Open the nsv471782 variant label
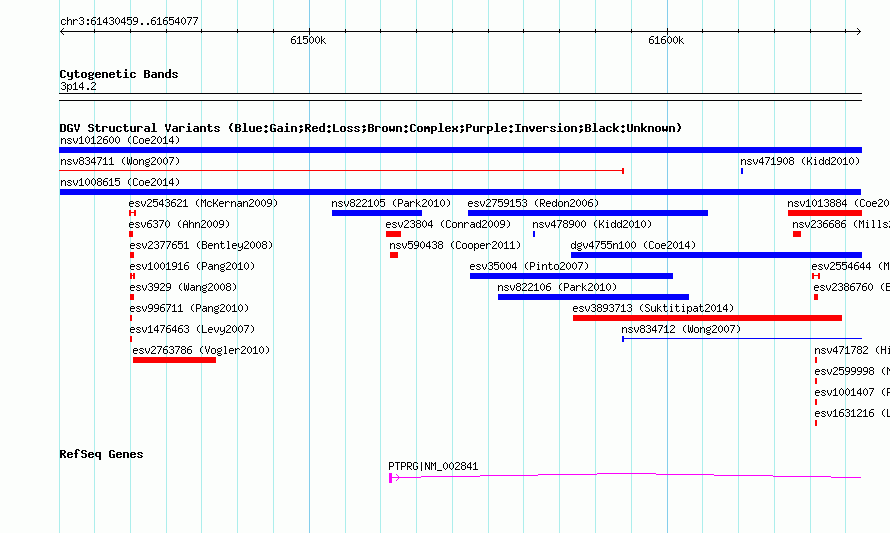 click(x=852, y=350)
